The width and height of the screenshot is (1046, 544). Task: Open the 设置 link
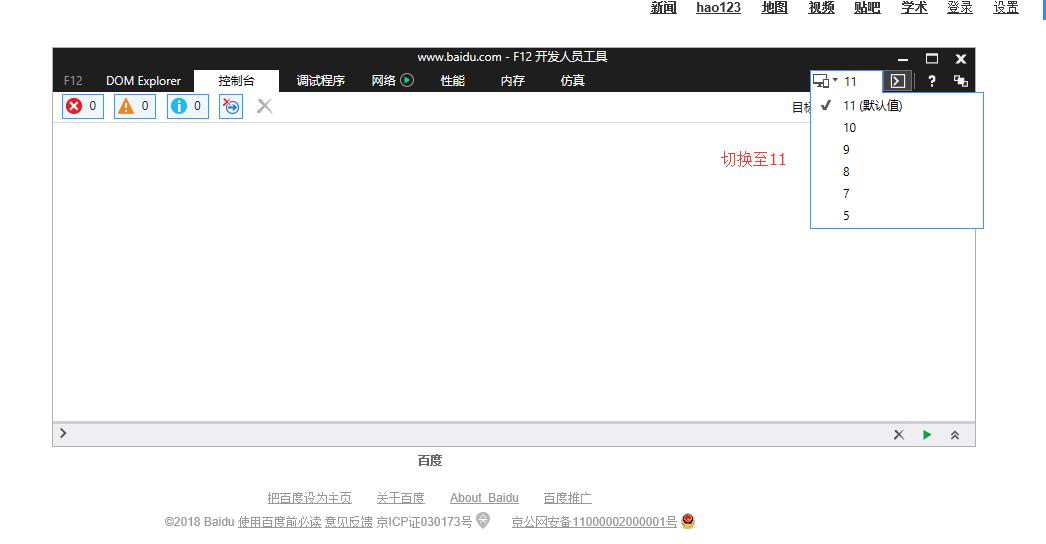(1006, 7)
